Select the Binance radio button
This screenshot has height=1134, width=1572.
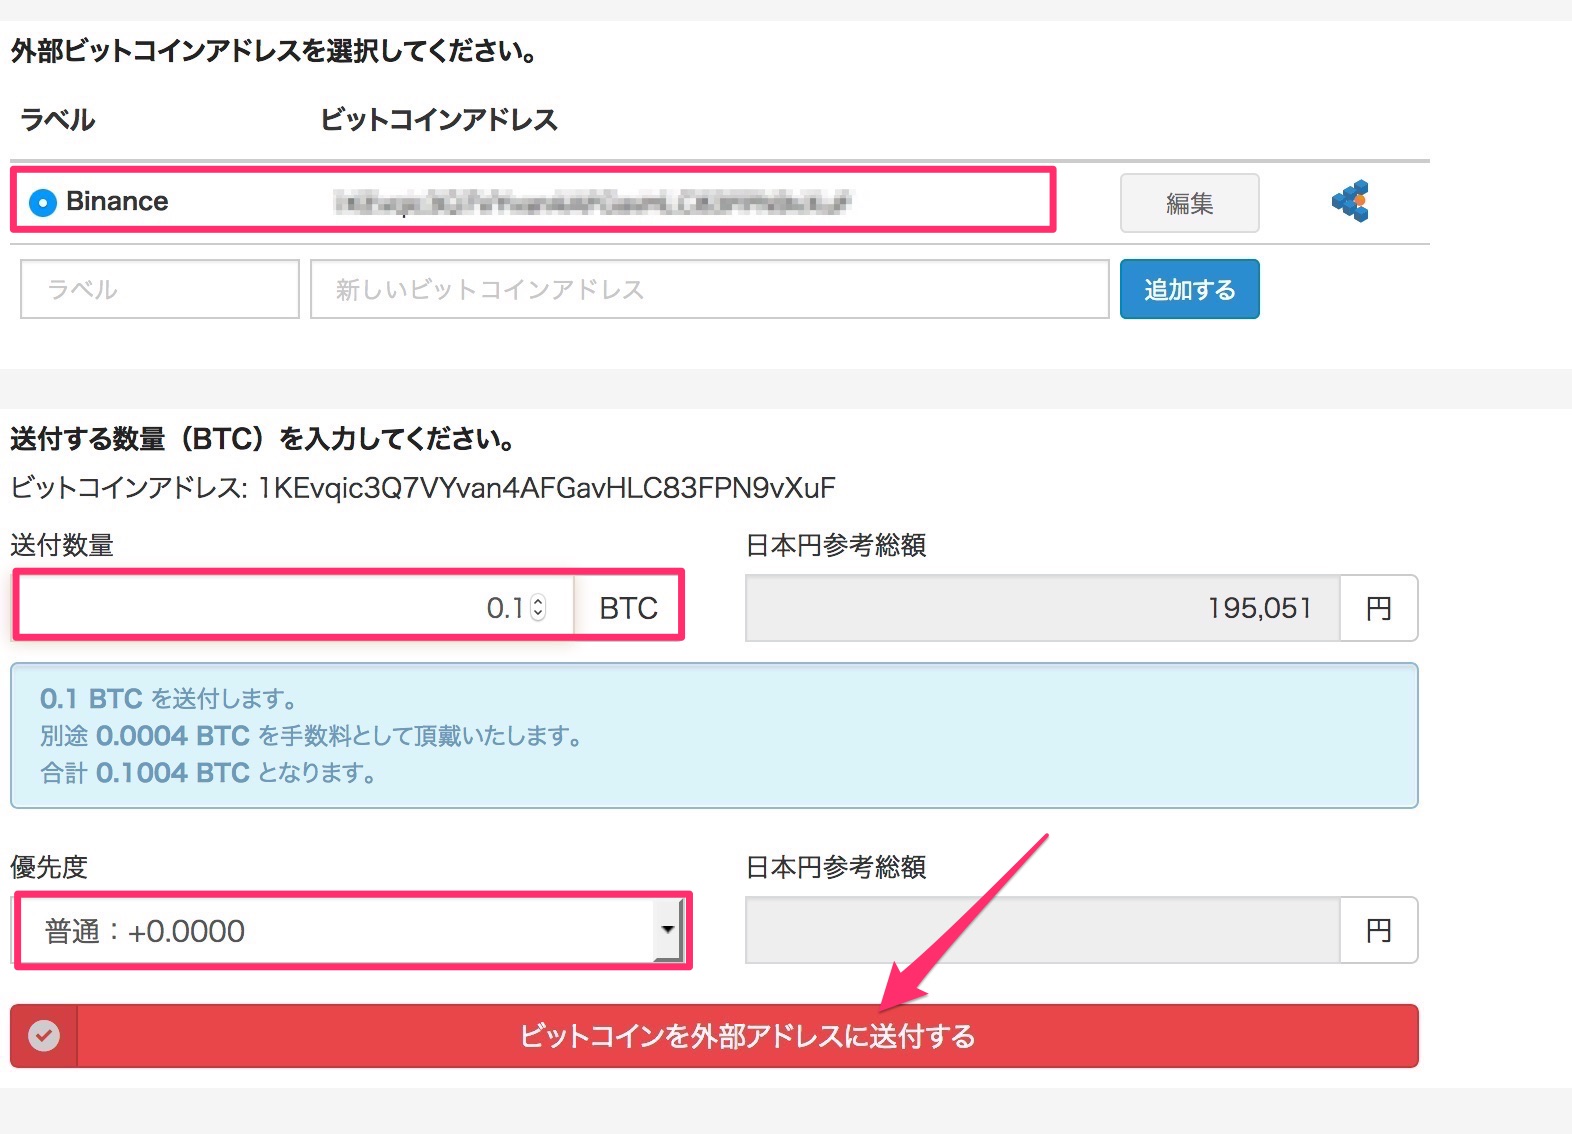(43, 203)
